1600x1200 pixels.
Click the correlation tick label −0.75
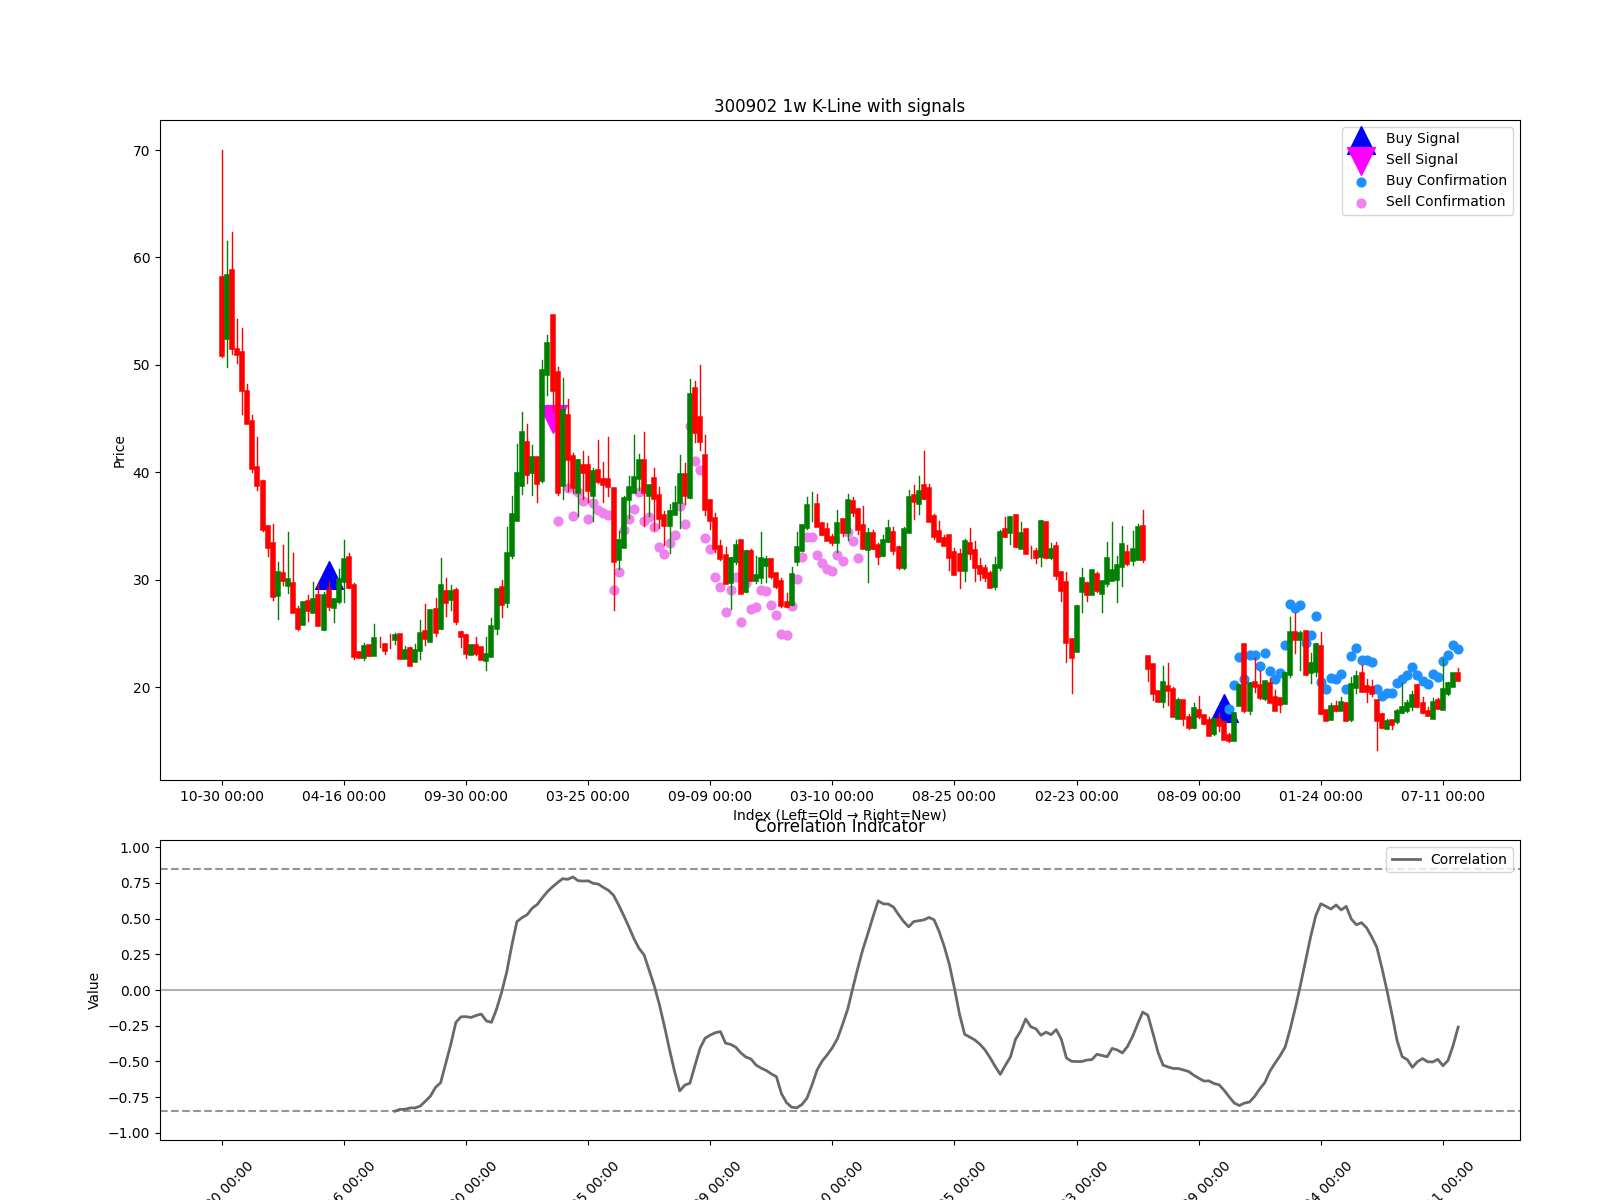[x=130, y=1098]
